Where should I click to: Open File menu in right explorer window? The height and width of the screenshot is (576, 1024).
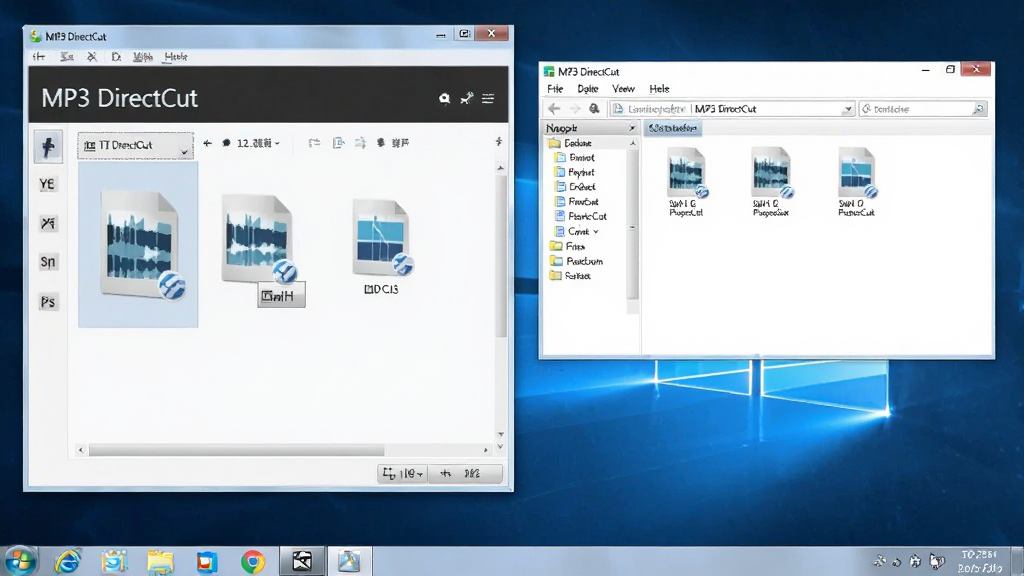pyautogui.click(x=555, y=89)
